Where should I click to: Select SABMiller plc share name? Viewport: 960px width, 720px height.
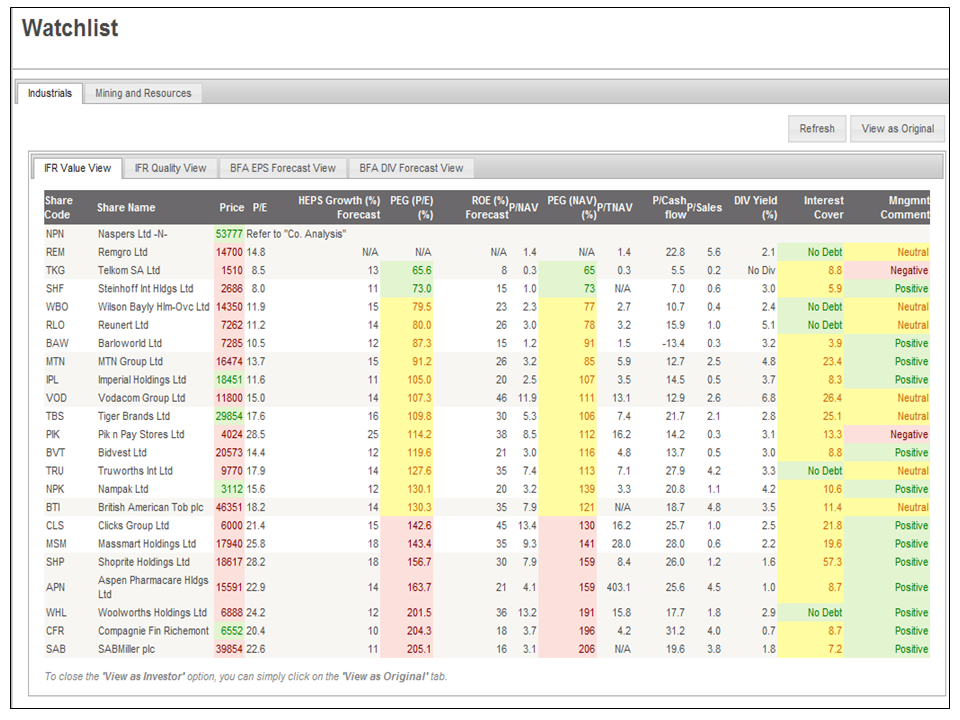click(x=126, y=649)
